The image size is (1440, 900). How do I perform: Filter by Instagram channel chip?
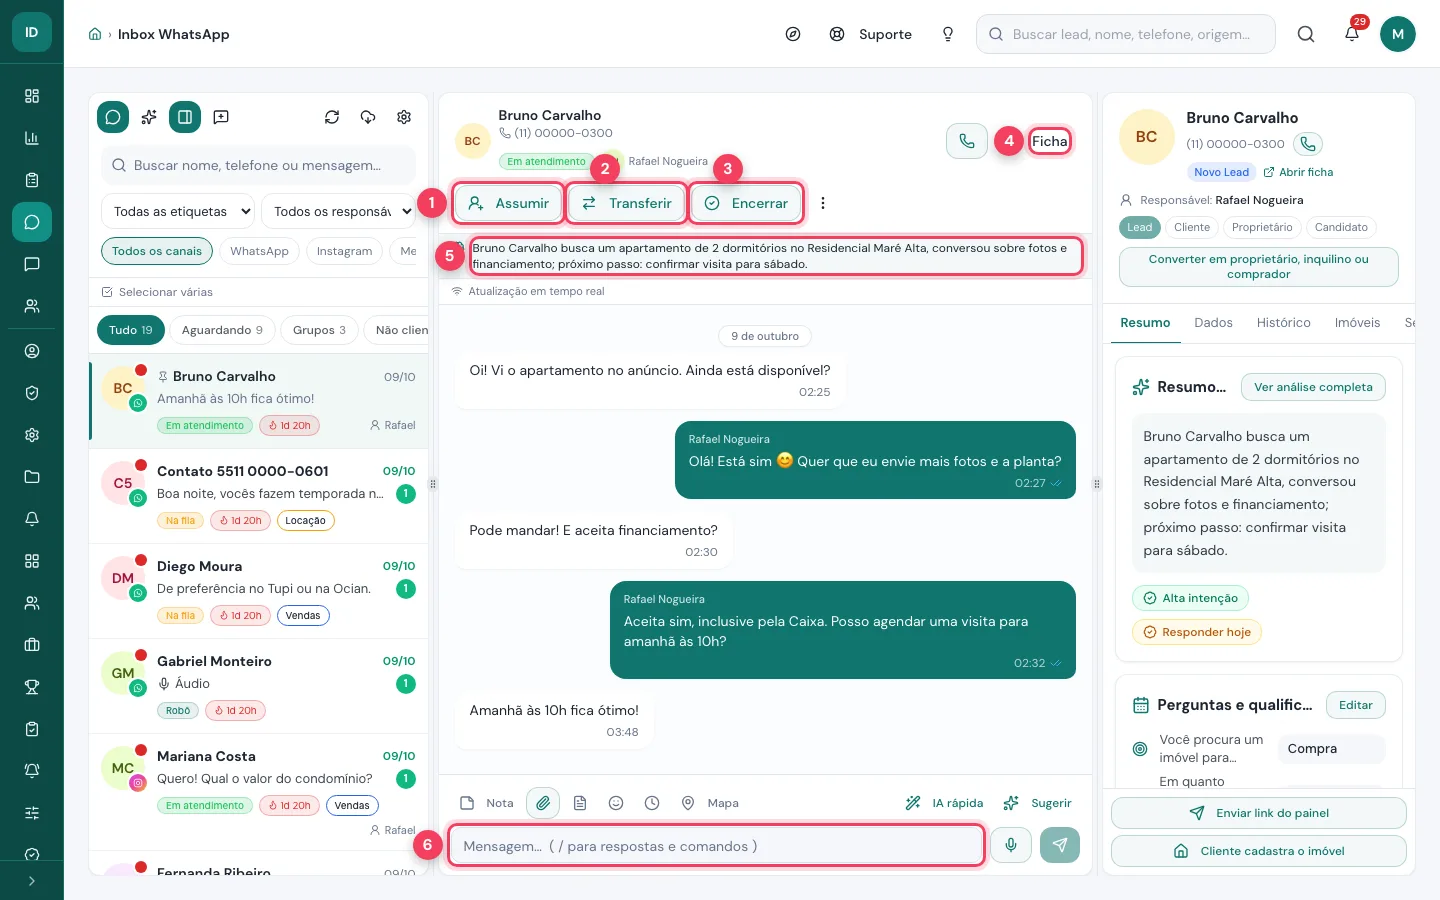click(x=344, y=251)
